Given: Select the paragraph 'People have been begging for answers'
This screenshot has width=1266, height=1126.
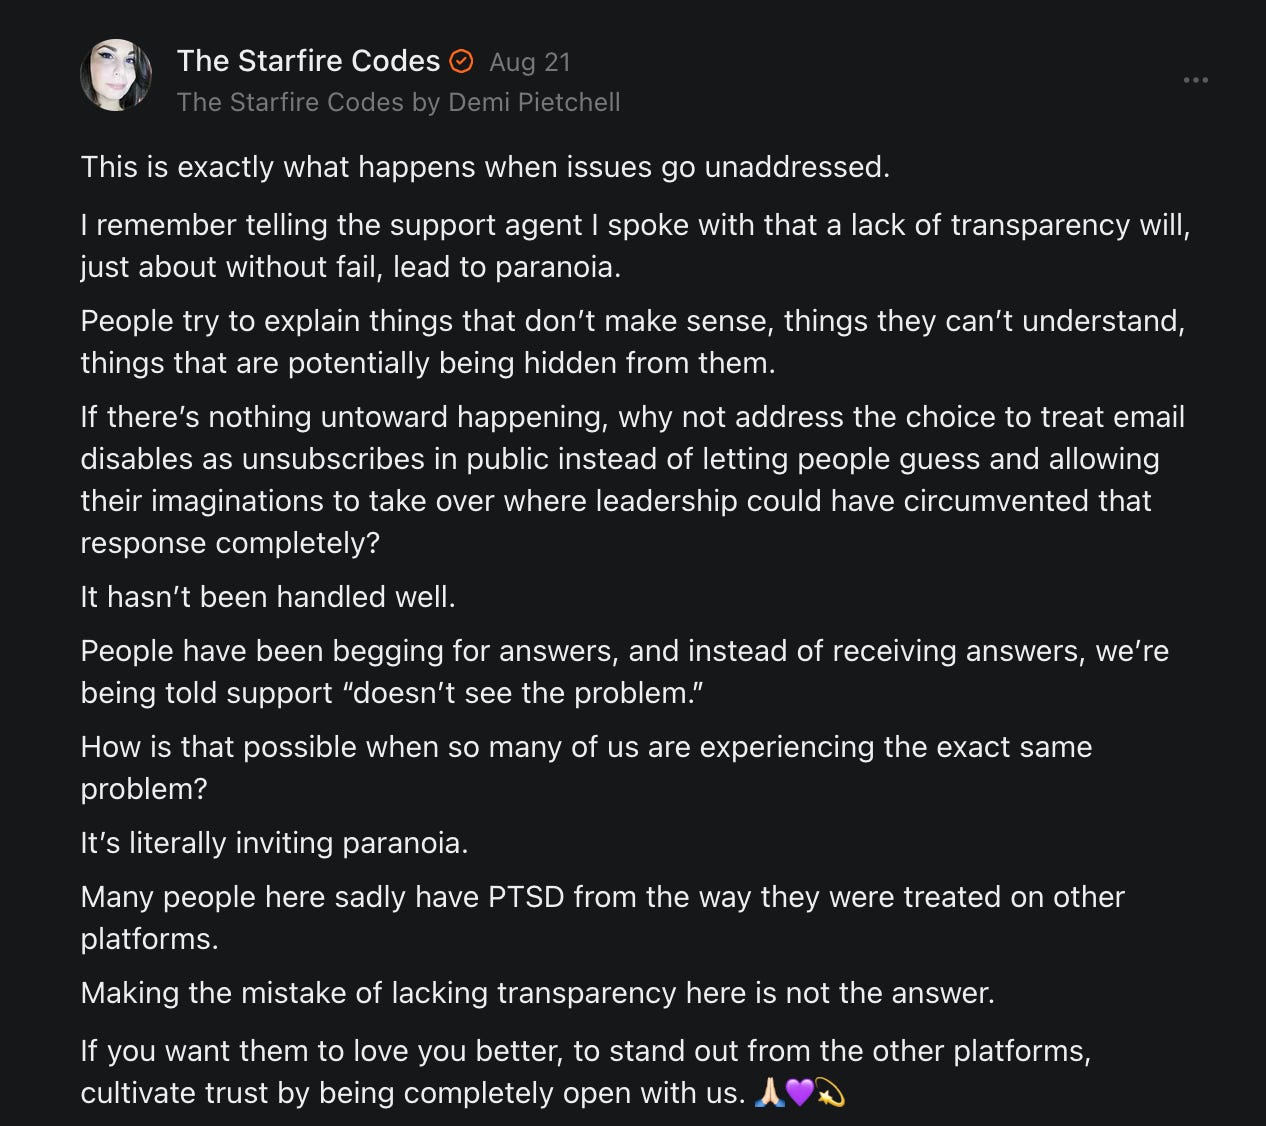Looking at the screenshot, I should tap(624, 672).
